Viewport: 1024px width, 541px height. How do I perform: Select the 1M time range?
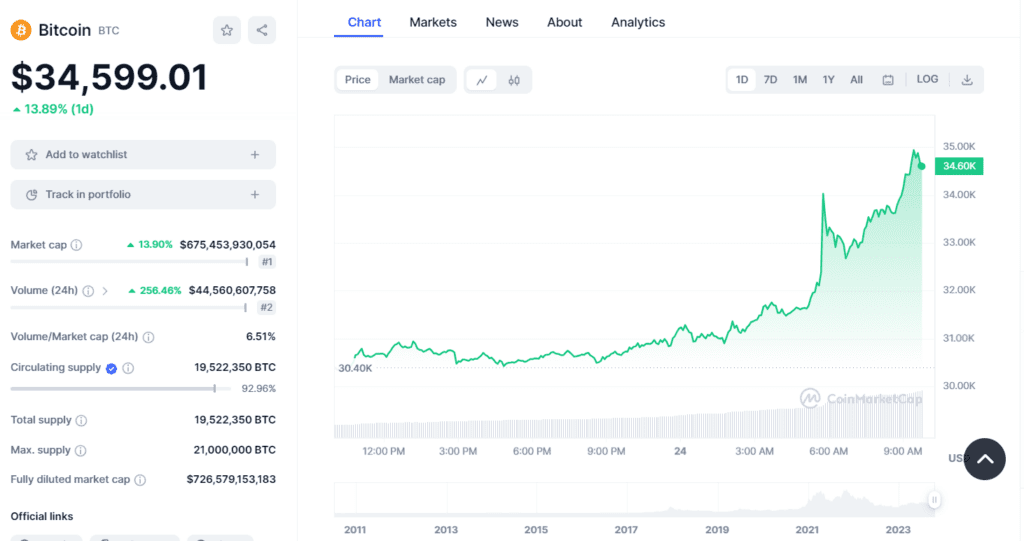800,80
